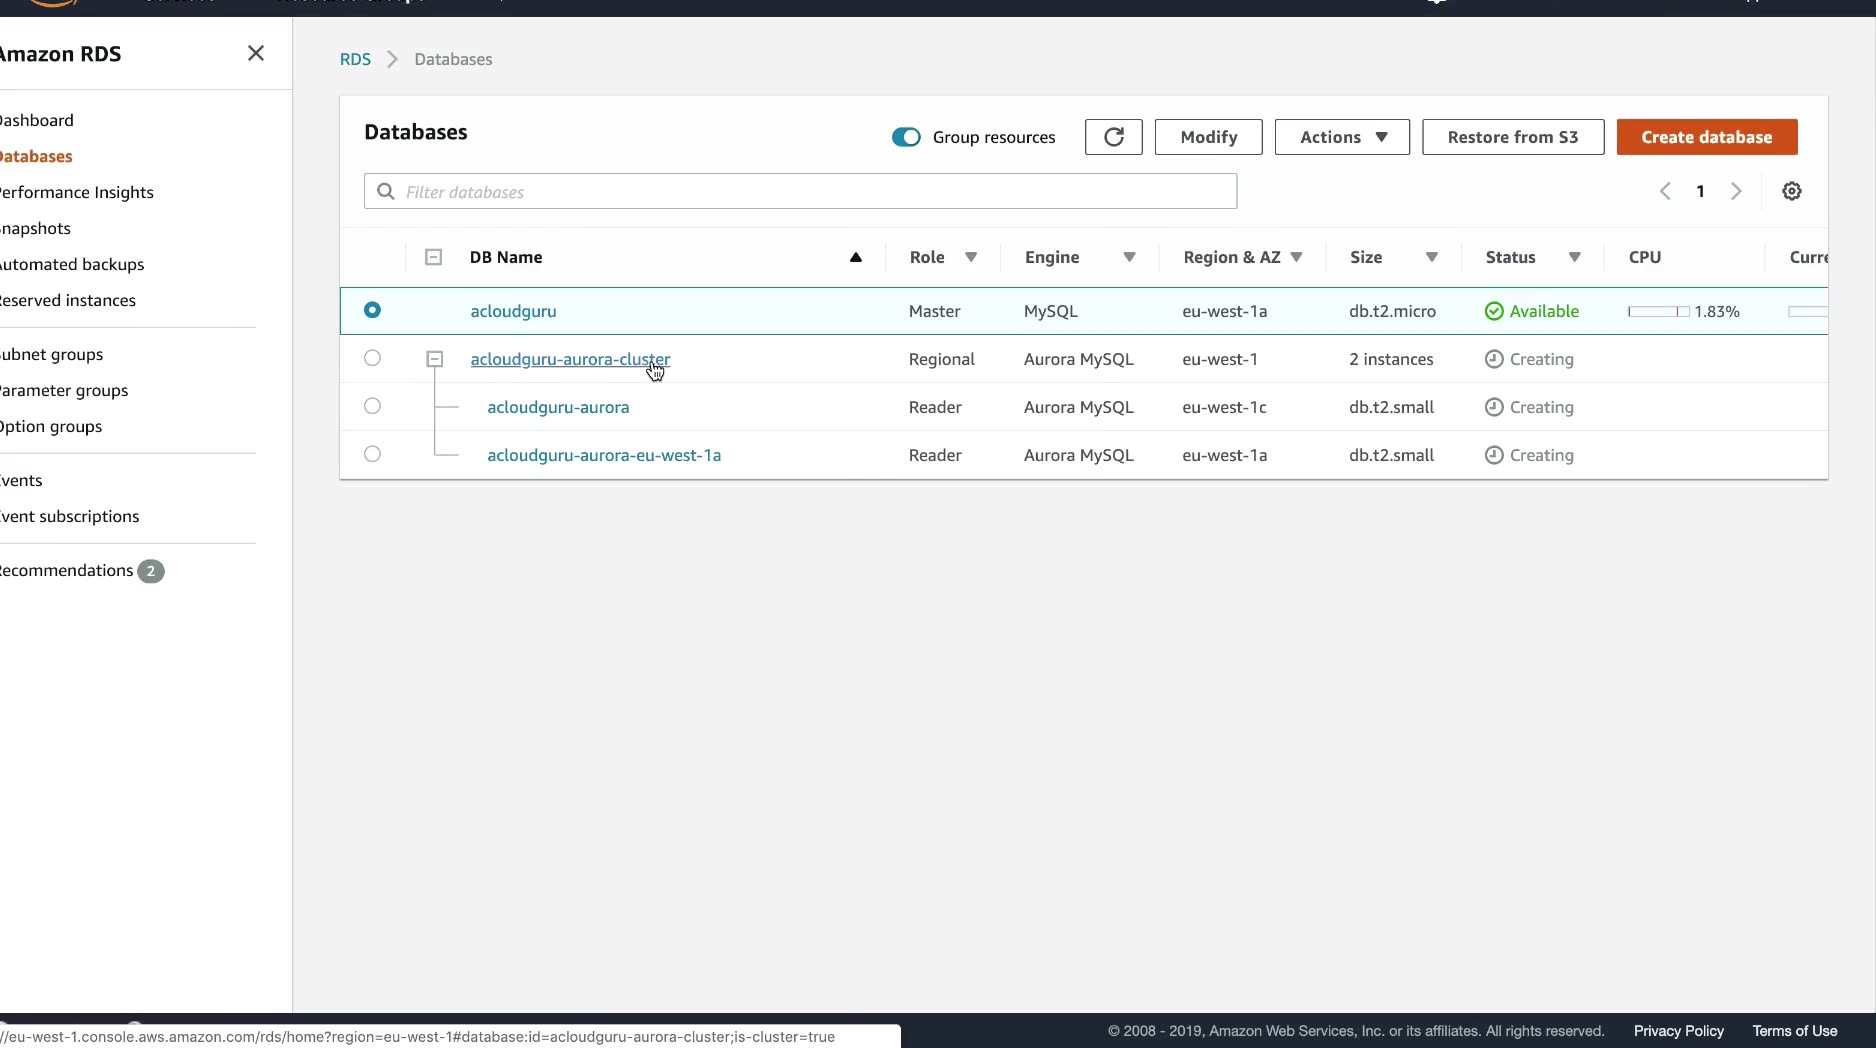Open the acloudguru-aurora instance link
This screenshot has height=1048, width=1876.
click(558, 407)
